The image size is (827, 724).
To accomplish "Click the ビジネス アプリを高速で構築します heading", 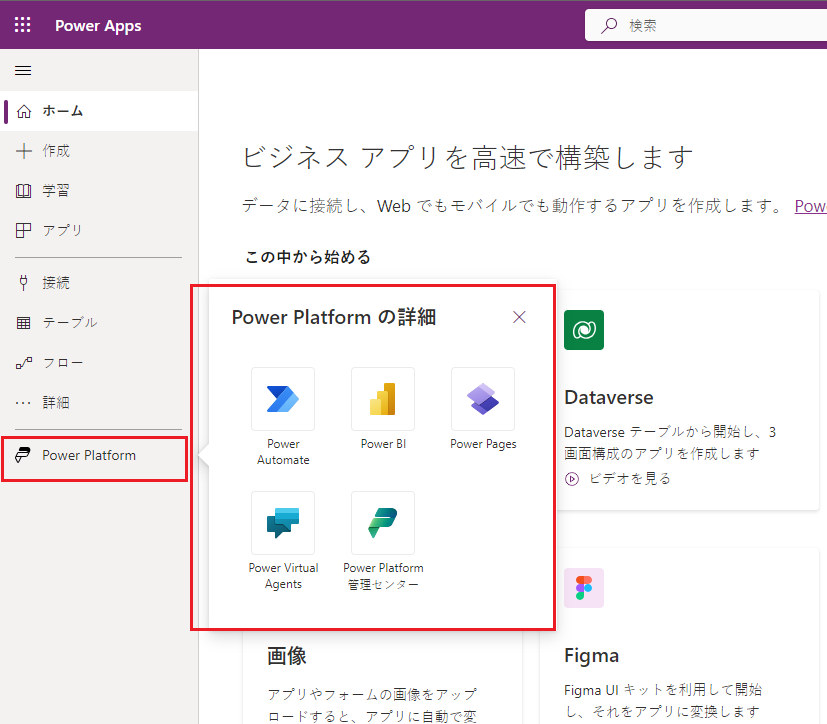I will [x=467, y=158].
